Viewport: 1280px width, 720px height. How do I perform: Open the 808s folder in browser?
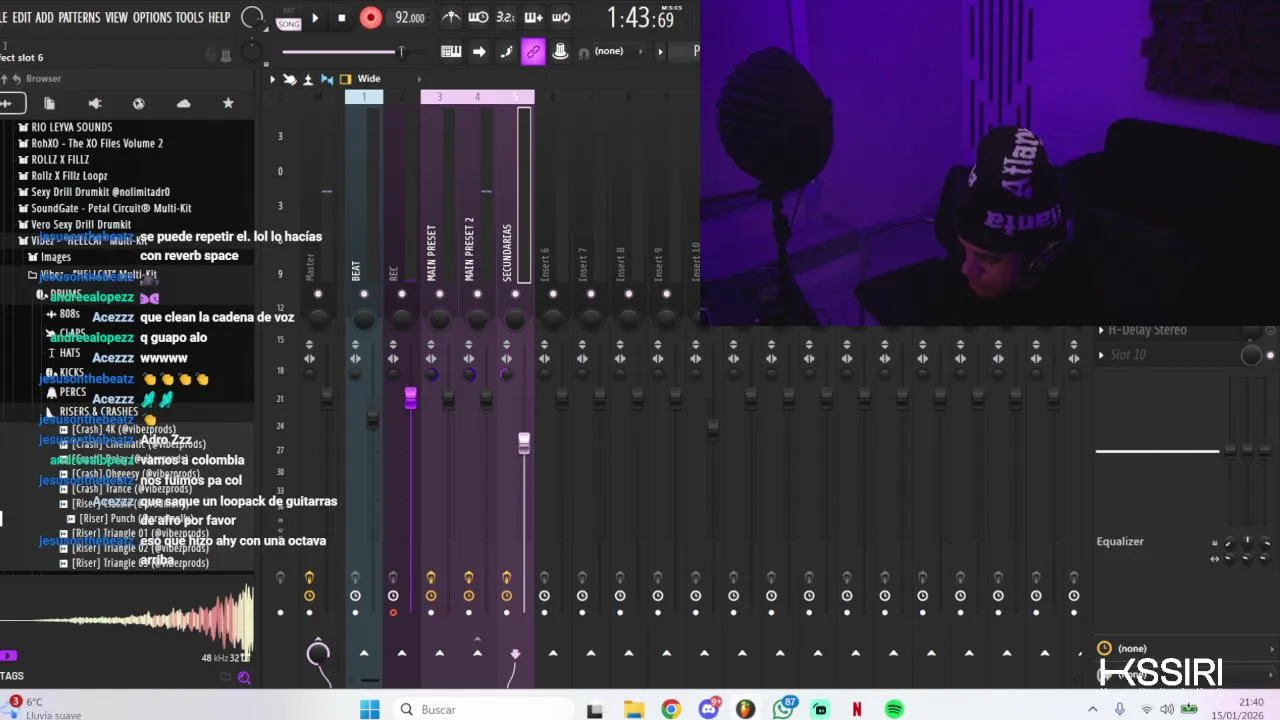pos(63,314)
